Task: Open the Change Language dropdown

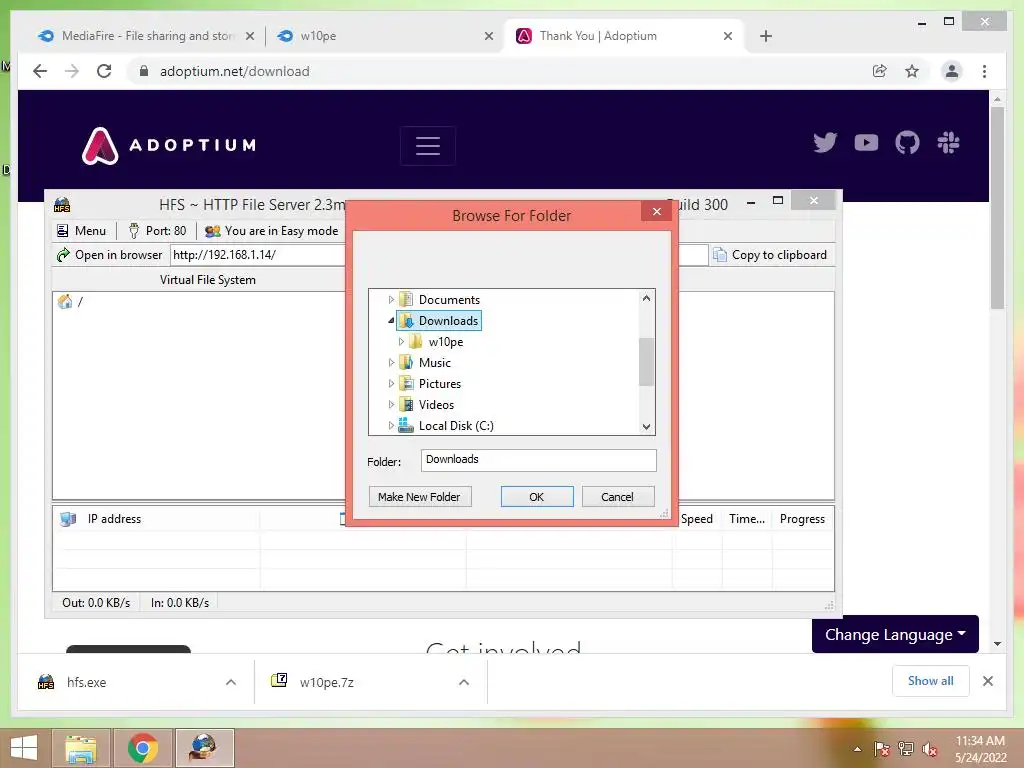Action: [895, 634]
